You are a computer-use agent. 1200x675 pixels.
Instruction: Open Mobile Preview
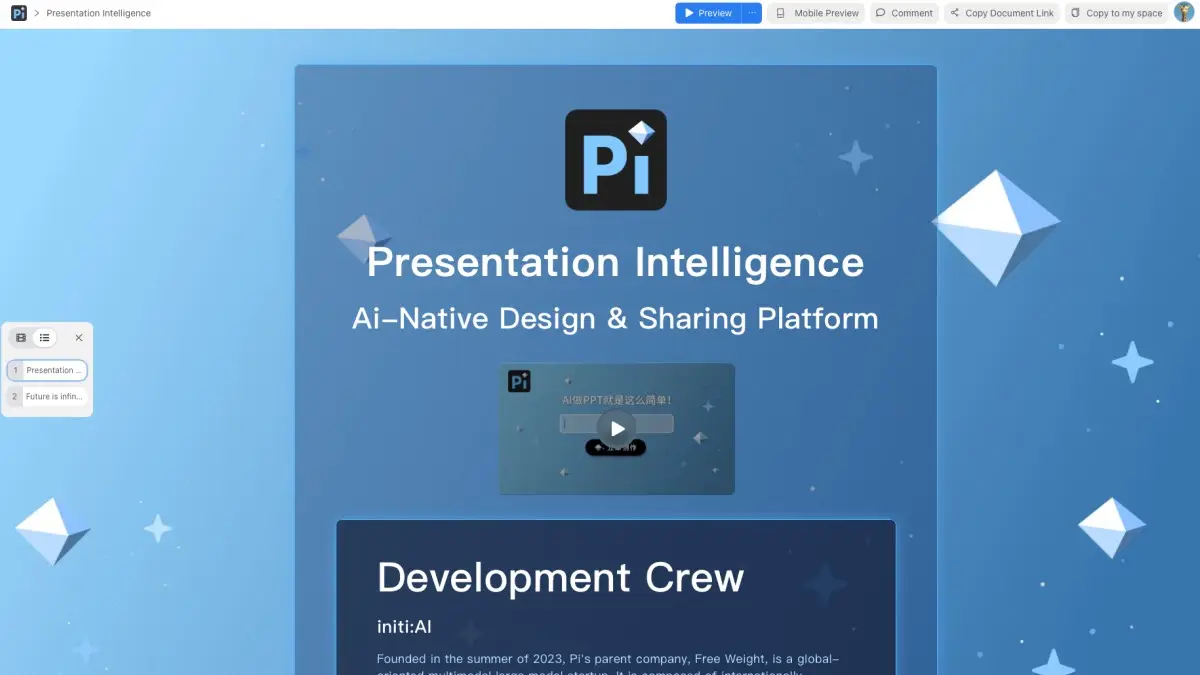[x=816, y=13]
